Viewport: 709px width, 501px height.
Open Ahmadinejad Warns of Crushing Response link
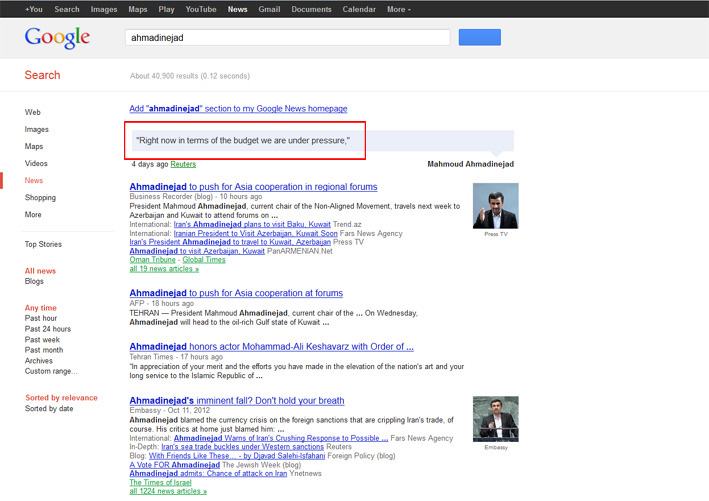pos(281,438)
